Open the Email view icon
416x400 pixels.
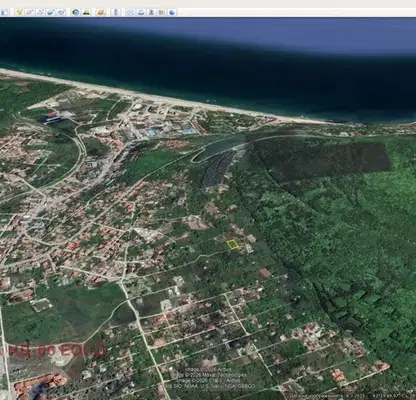click(130, 13)
